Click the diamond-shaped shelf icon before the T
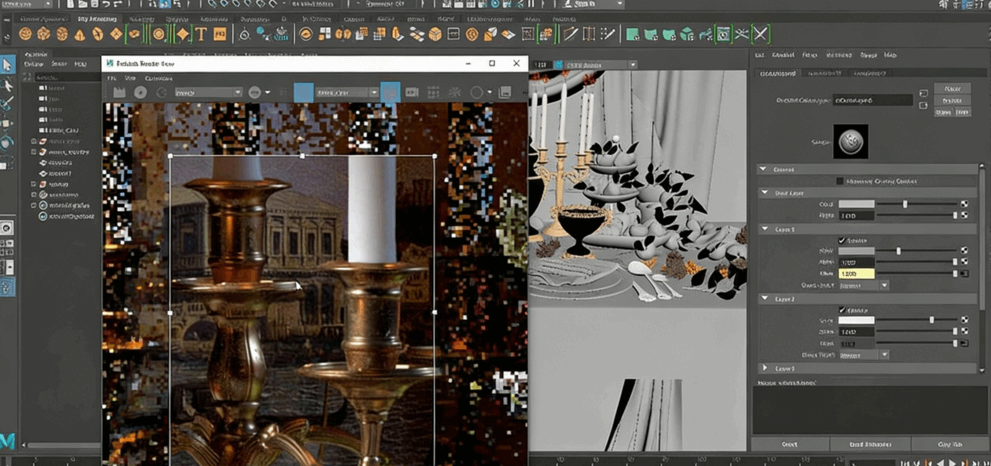This screenshot has width=991, height=466. [x=182, y=34]
